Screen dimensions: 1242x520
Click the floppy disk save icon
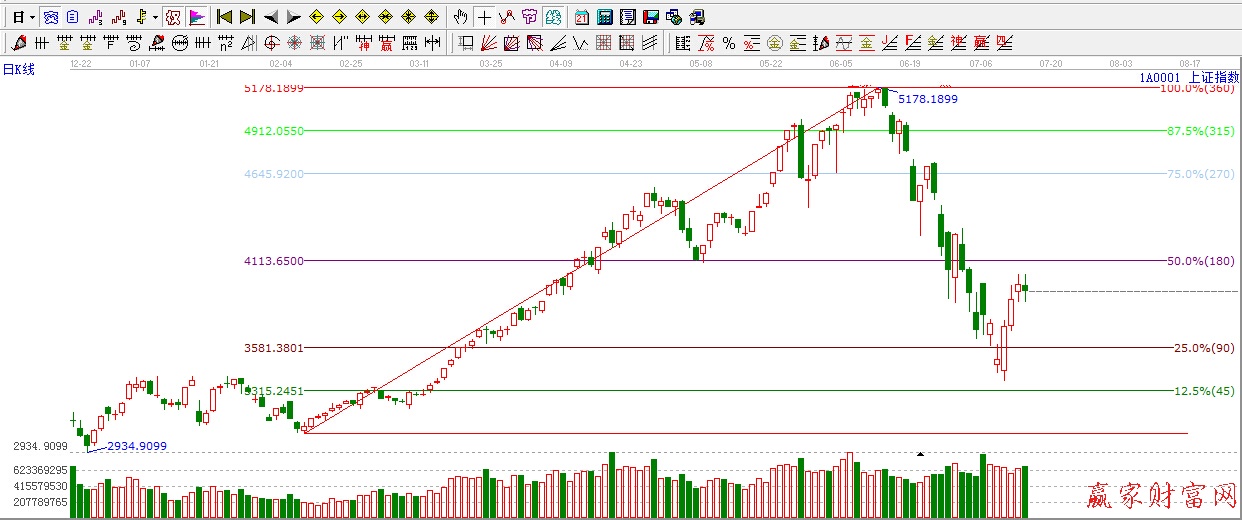coord(650,17)
